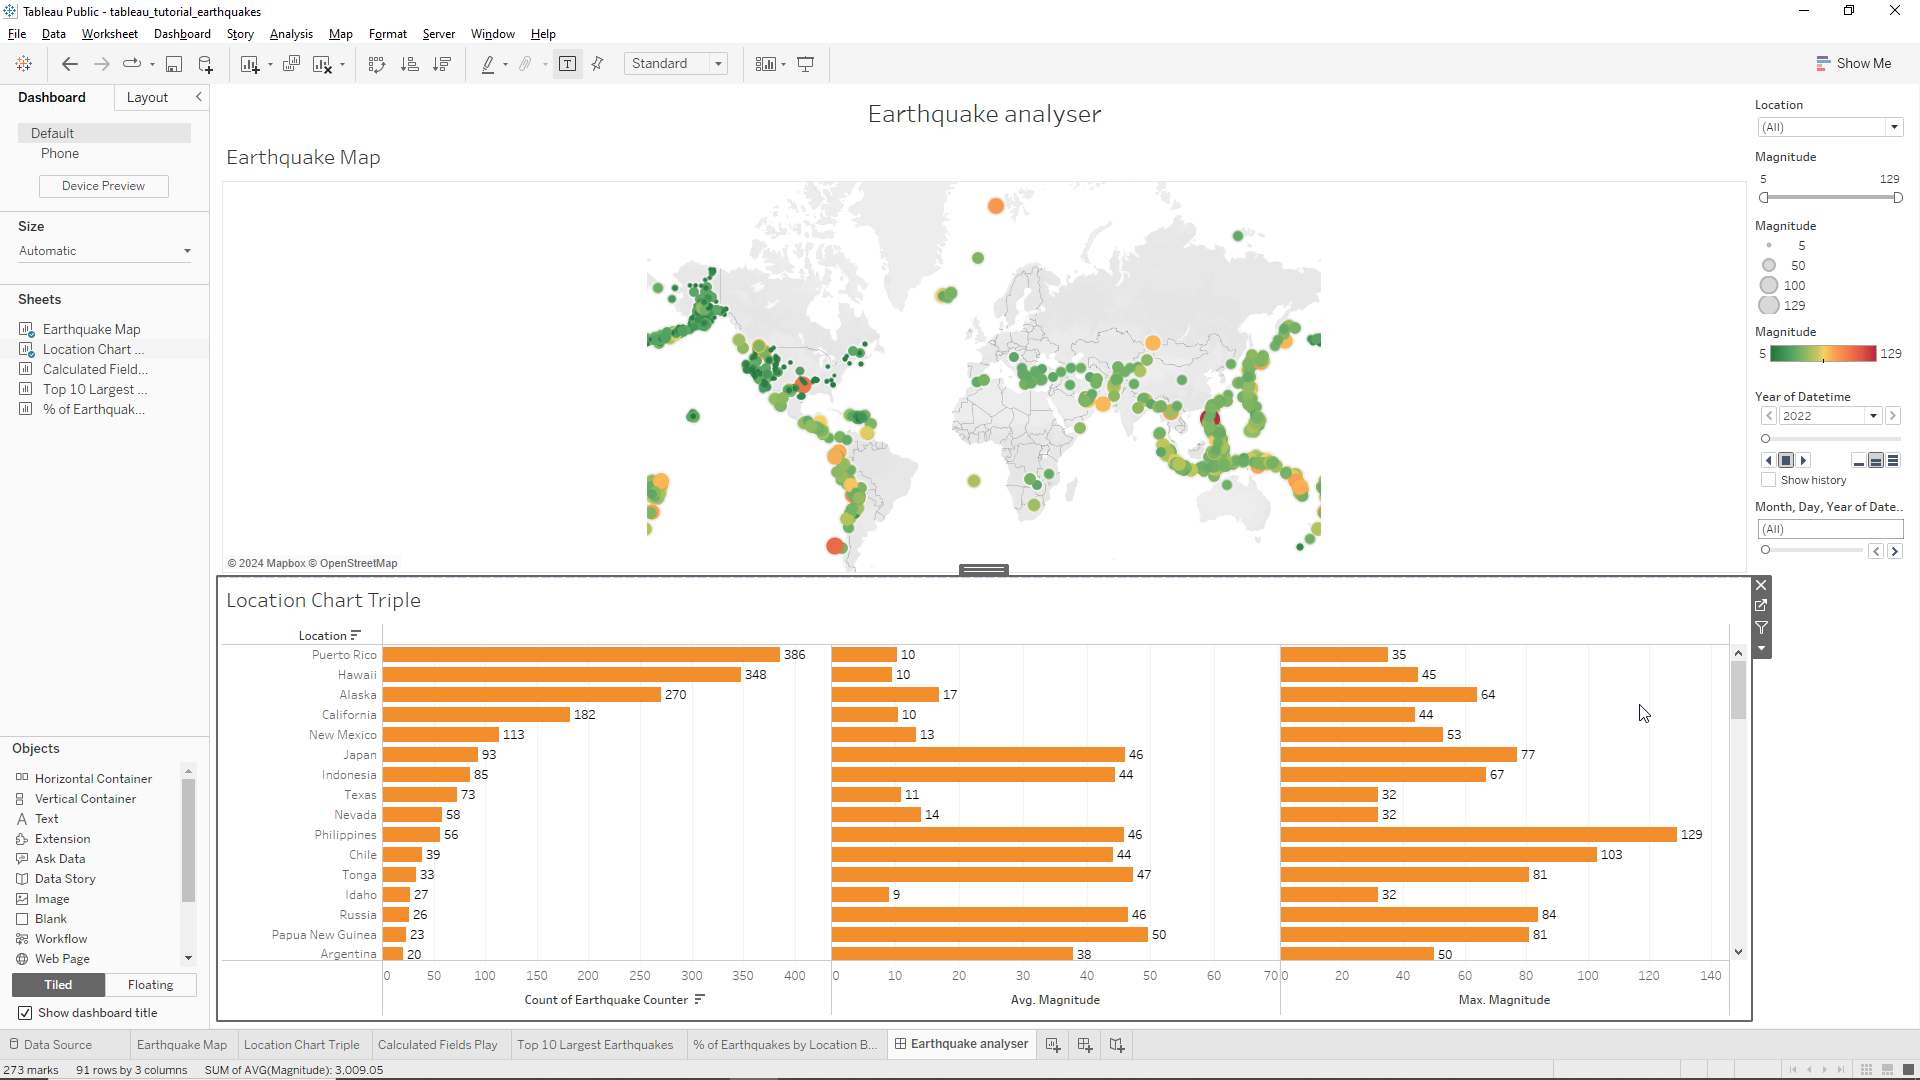Click the New Dashboard tab icon

pos(1085,1045)
